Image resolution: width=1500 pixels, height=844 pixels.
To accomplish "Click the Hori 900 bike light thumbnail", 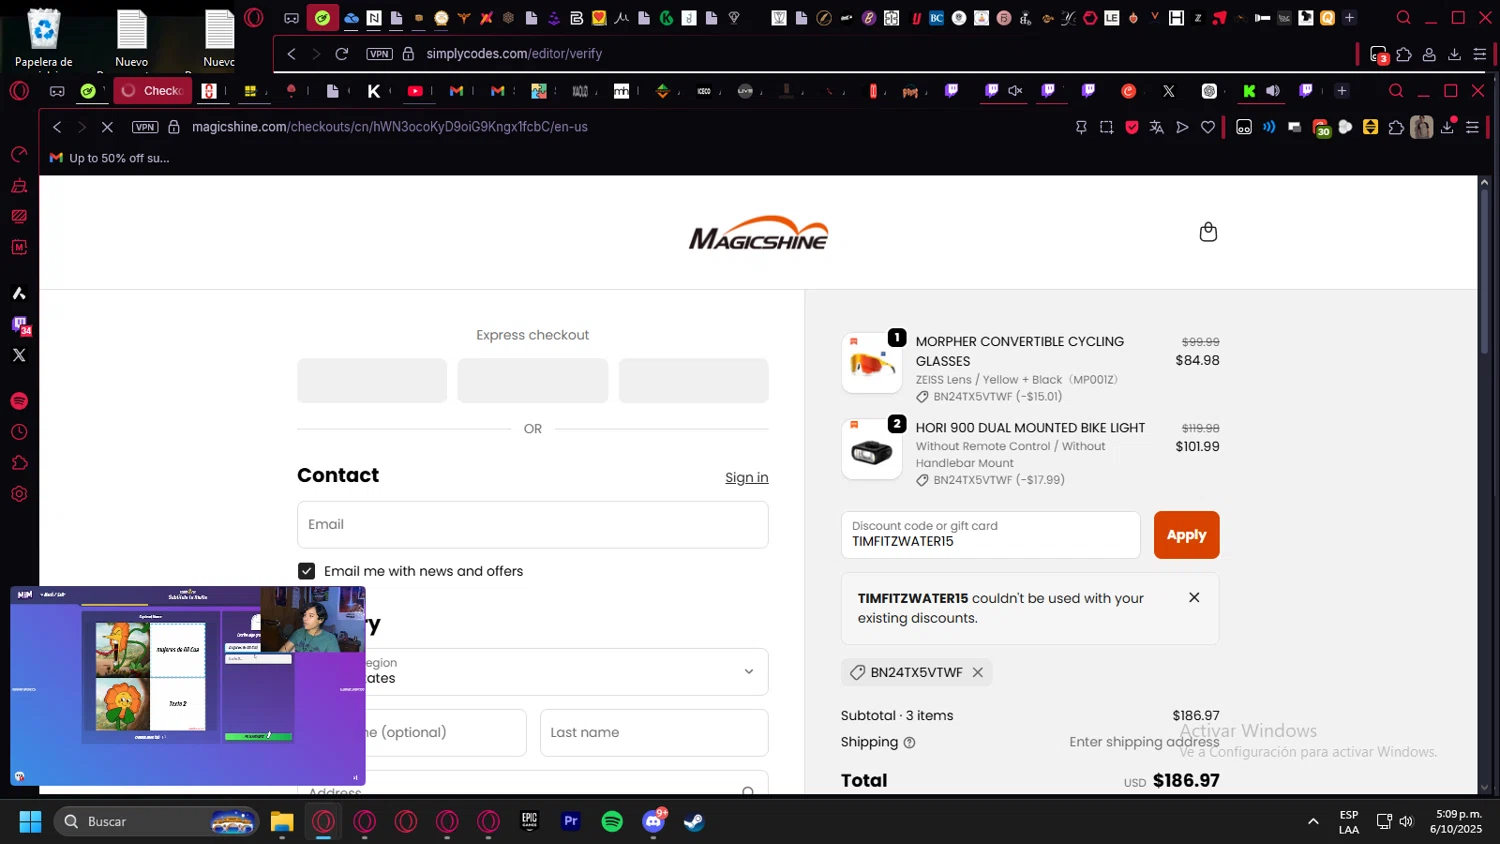I will (x=872, y=449).
